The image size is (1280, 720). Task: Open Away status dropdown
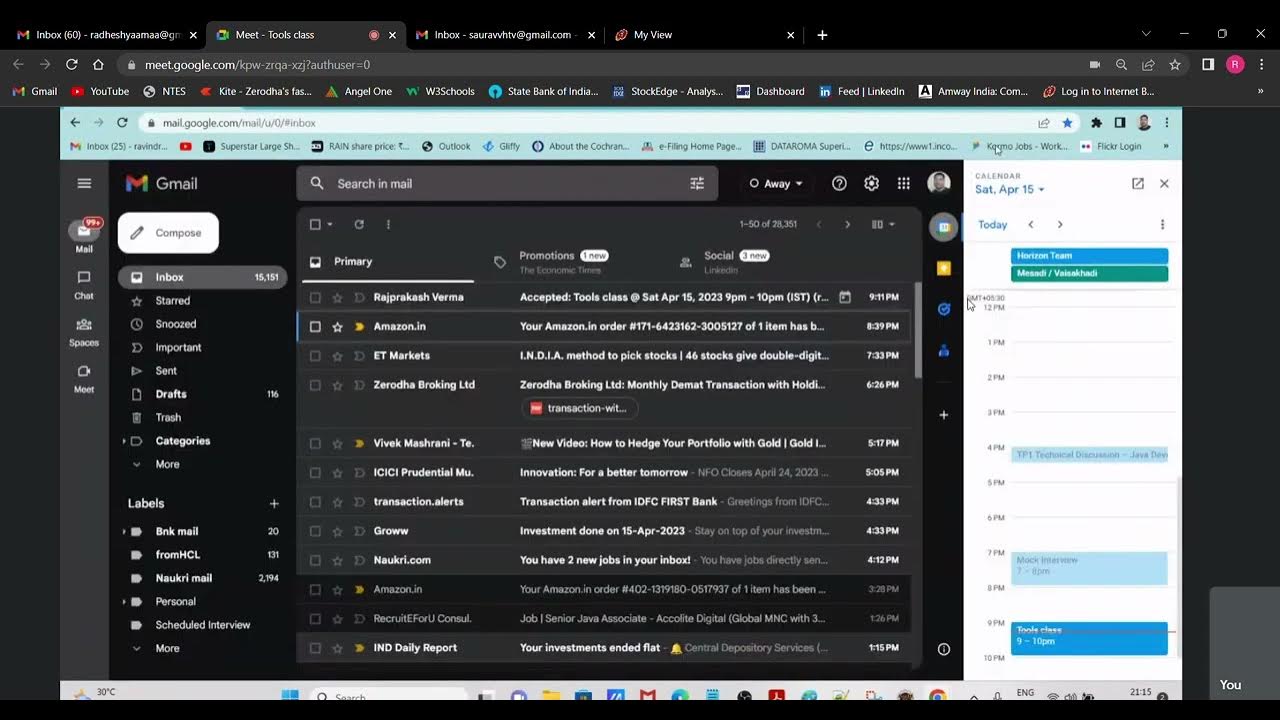[776, 183]
